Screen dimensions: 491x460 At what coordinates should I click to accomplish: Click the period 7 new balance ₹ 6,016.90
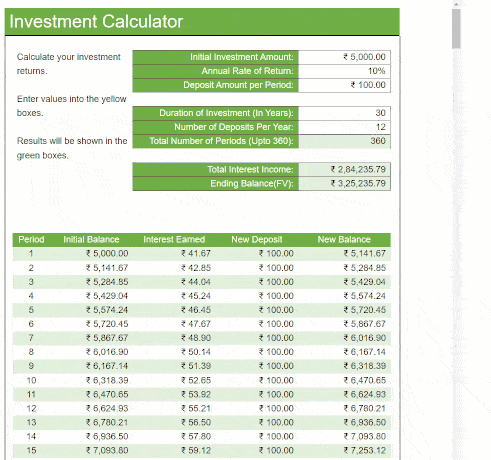[365, 338]
